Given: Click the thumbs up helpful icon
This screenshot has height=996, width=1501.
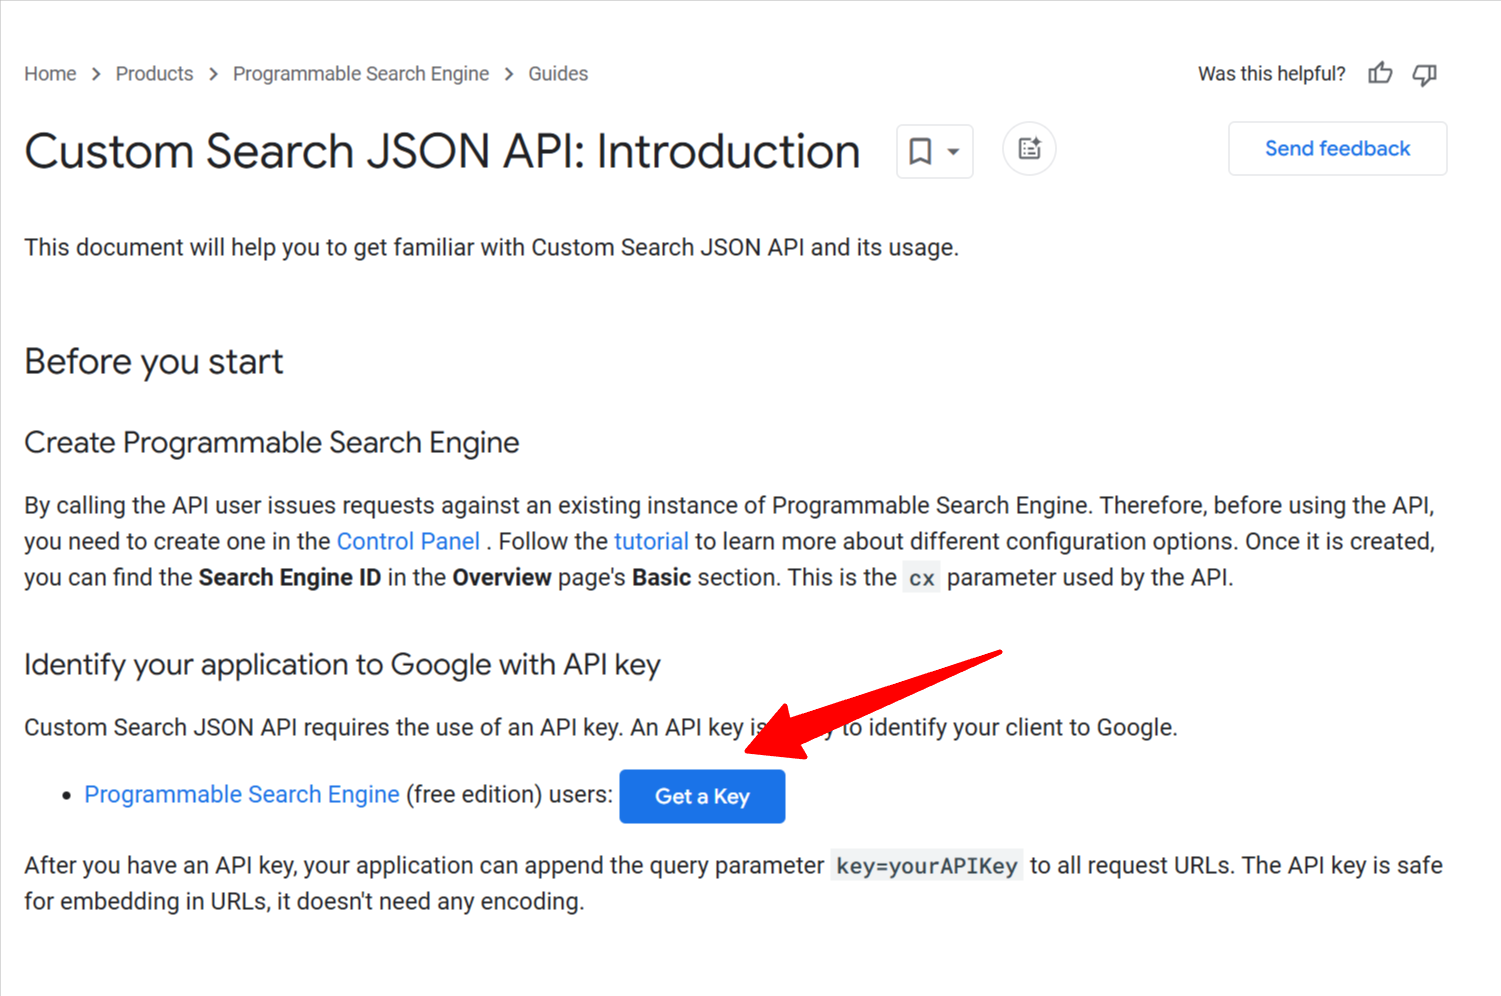Looking at the screenshot, I should click(1380, 73).
